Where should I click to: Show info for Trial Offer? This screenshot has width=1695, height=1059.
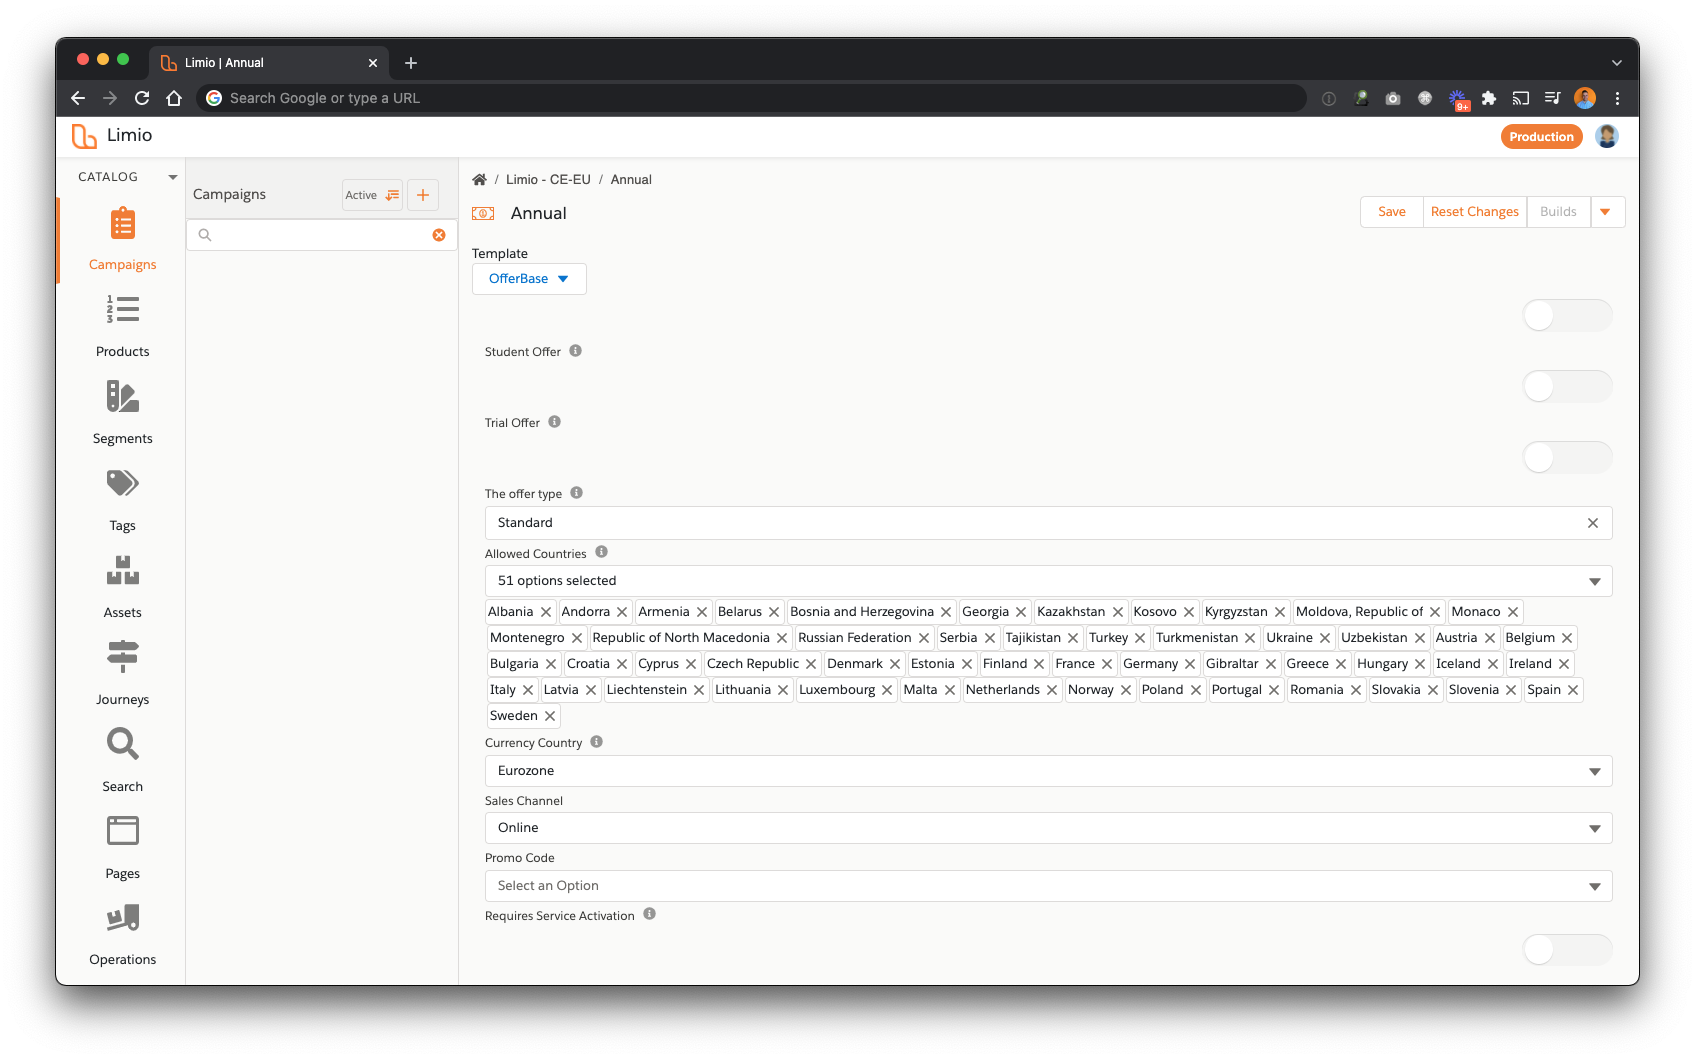555,422
